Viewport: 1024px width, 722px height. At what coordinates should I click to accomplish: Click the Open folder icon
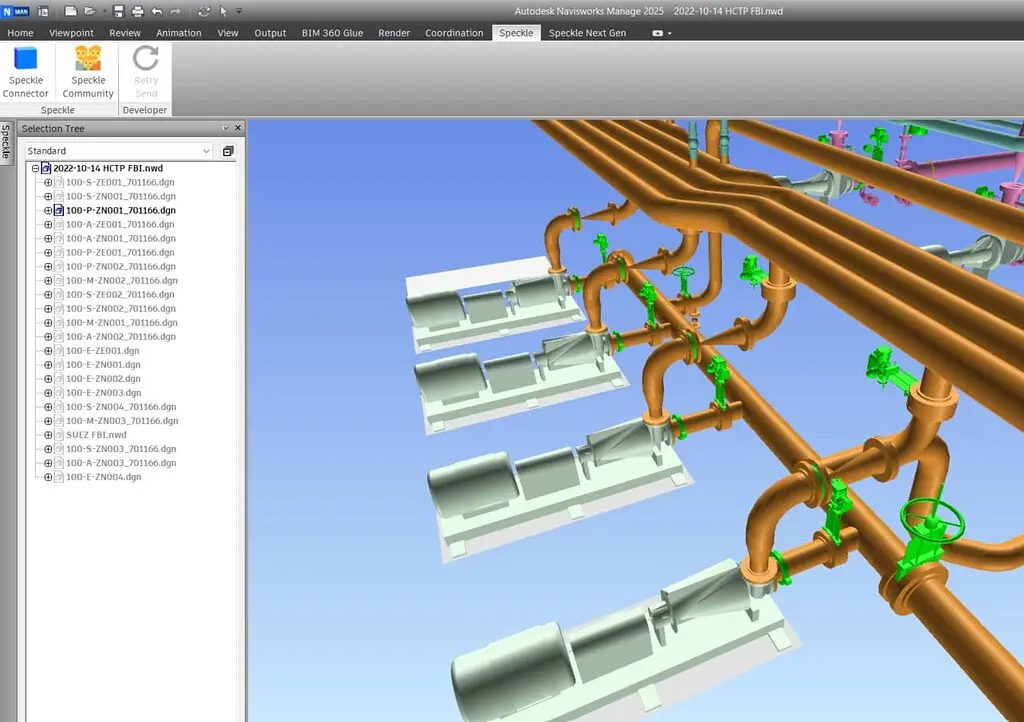[x=90, y=11]
